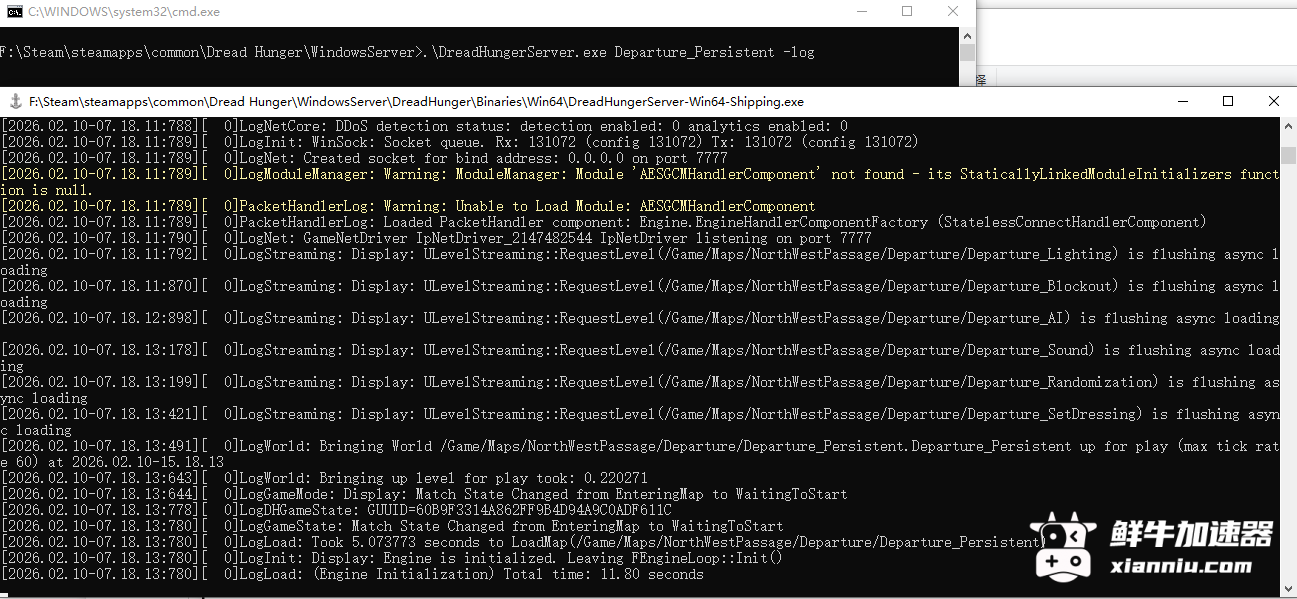Close the cmd.exe window
Viewport: 1297px width, 599px height.
953,12
